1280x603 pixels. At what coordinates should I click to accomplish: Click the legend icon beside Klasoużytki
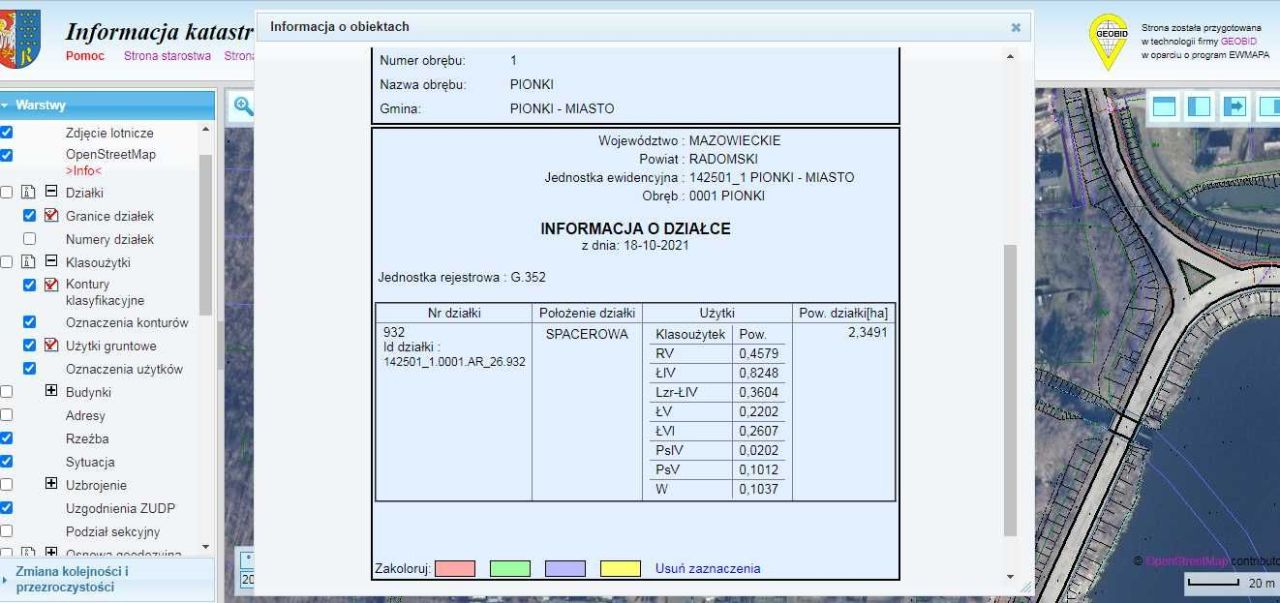pos(30,263)
